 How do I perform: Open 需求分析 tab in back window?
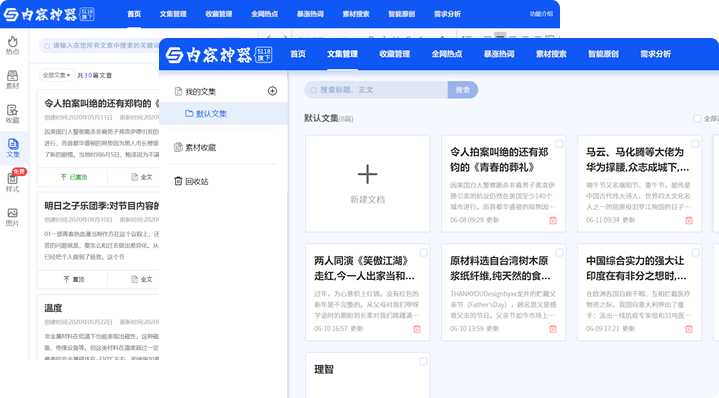coord(448,14)
